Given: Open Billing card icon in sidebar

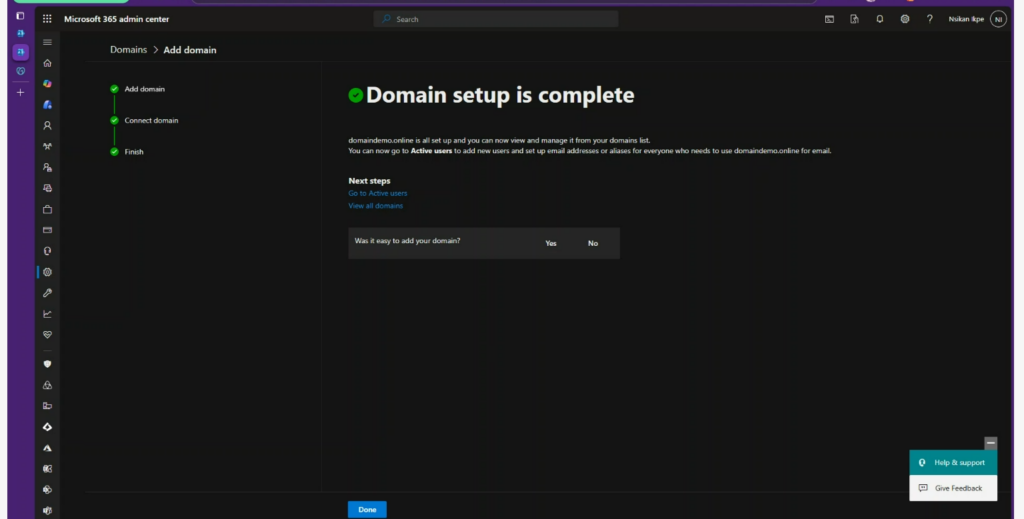Looking at the screenshot, I should 47,230.
